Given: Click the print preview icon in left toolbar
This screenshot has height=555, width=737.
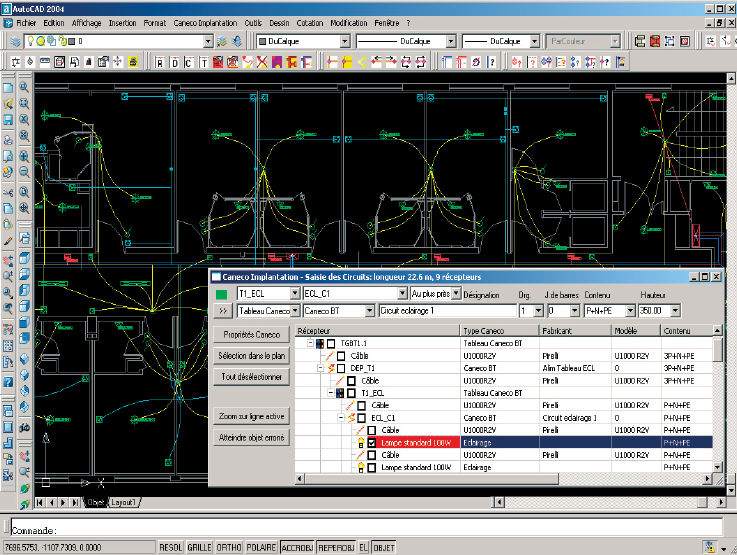Looking at the screenshot, I should click(8, 156).
